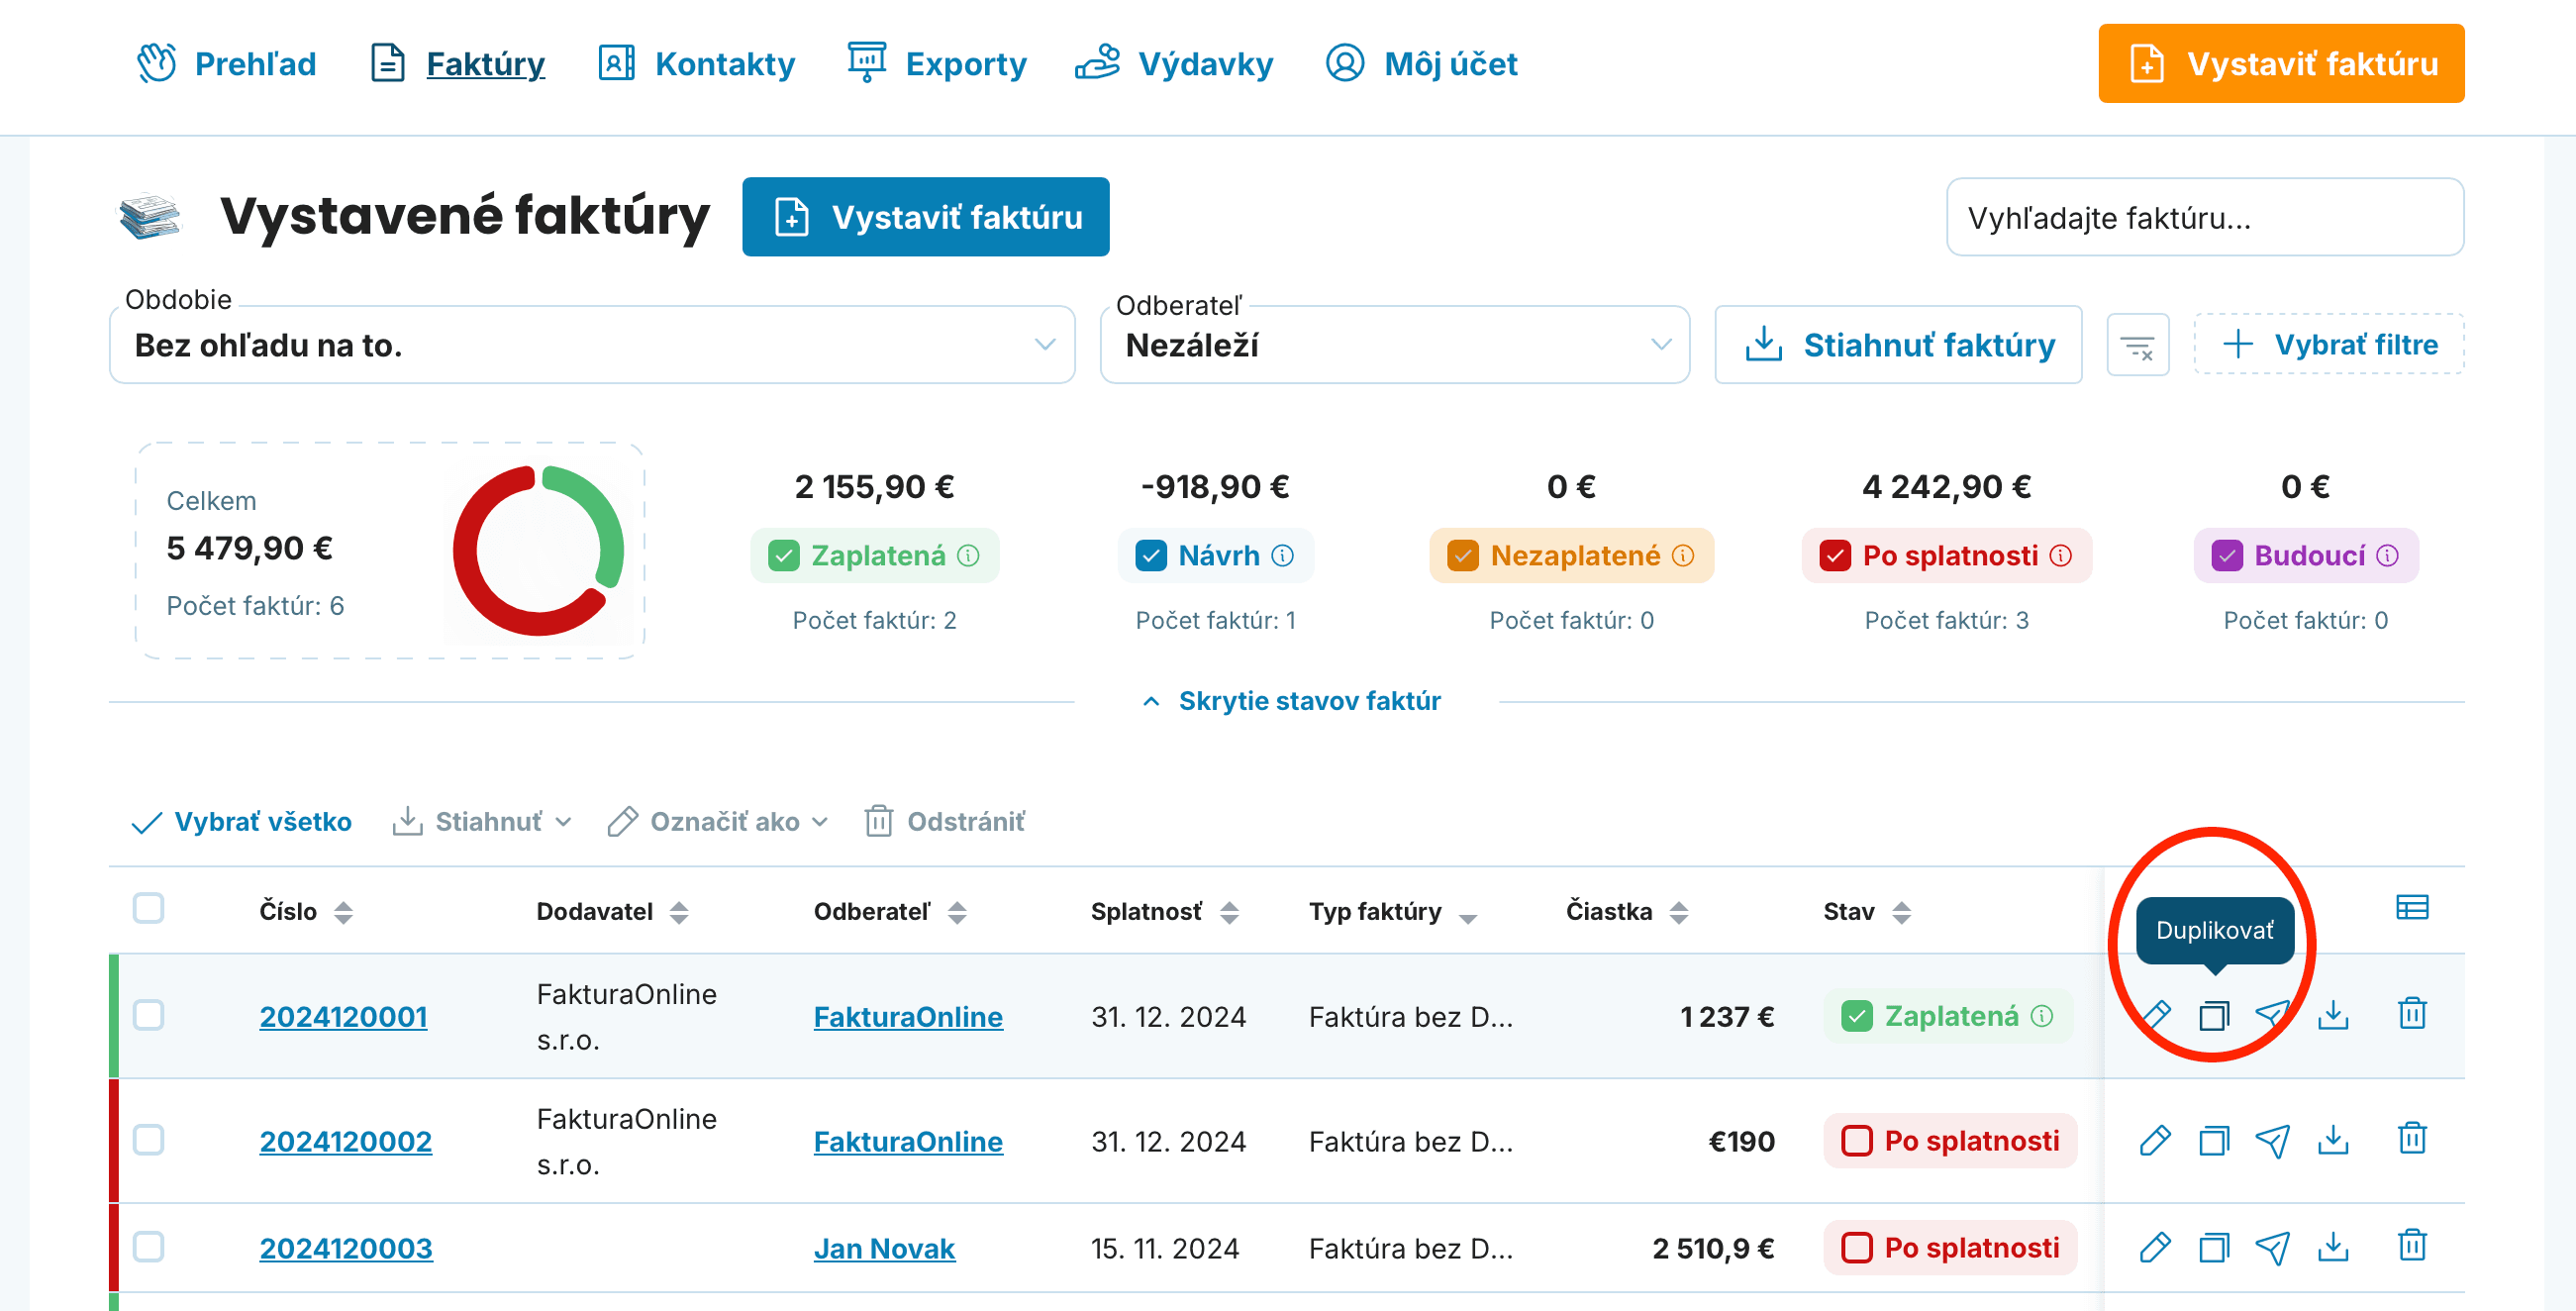Clear filters with the filter-remove icon
This screenshot has height=1311, width=2576.
click(2138, 346)
